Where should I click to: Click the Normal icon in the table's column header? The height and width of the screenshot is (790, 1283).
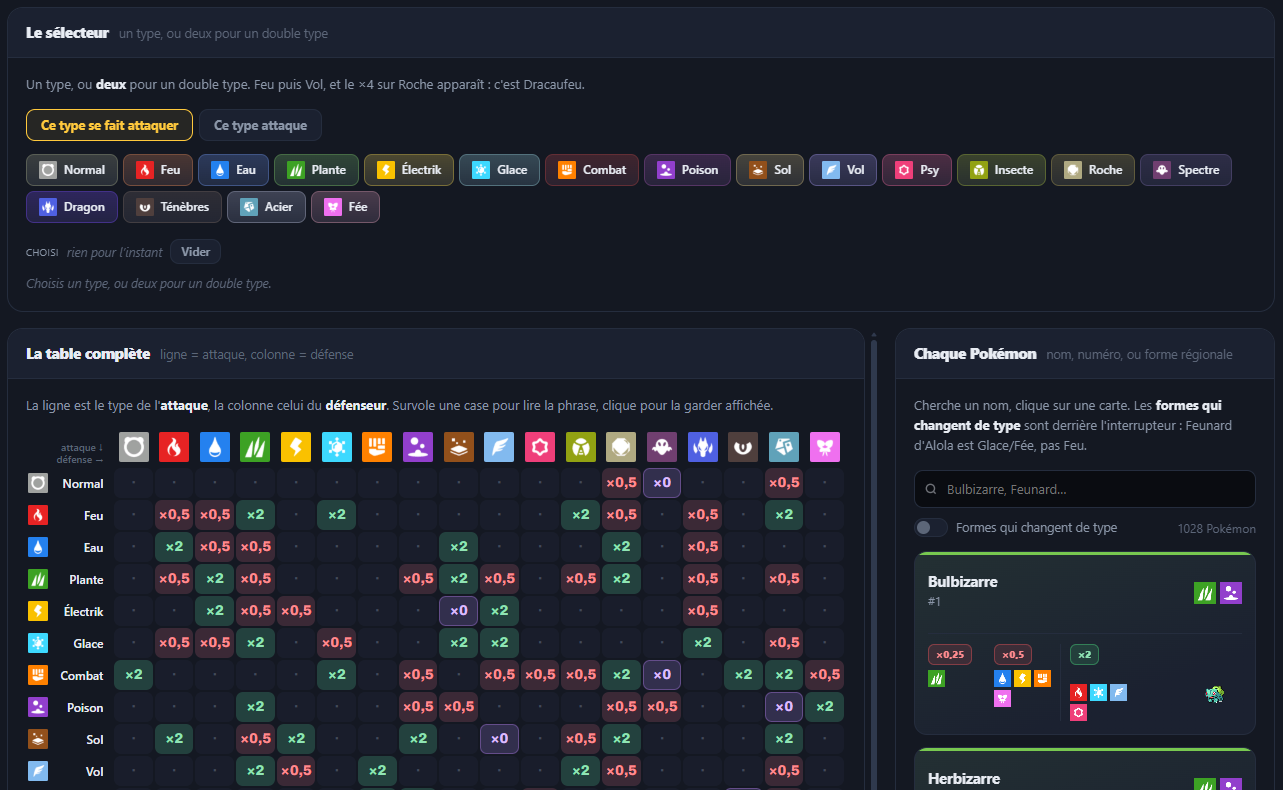(134, 447)
